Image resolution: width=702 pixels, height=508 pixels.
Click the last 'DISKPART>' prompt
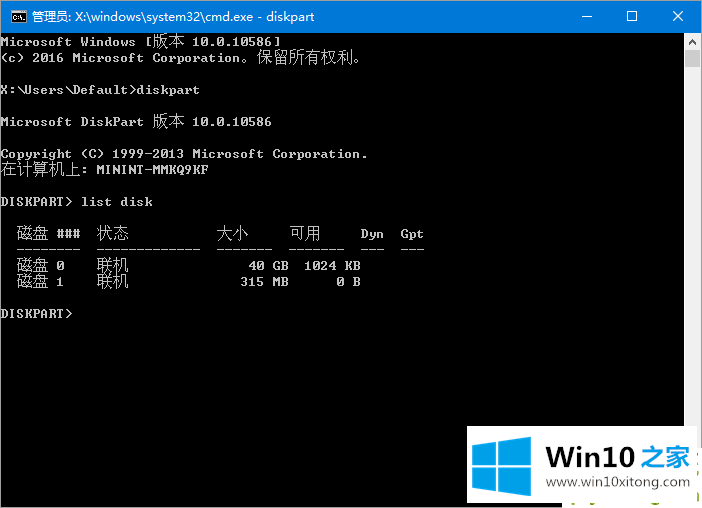point(36,314)
